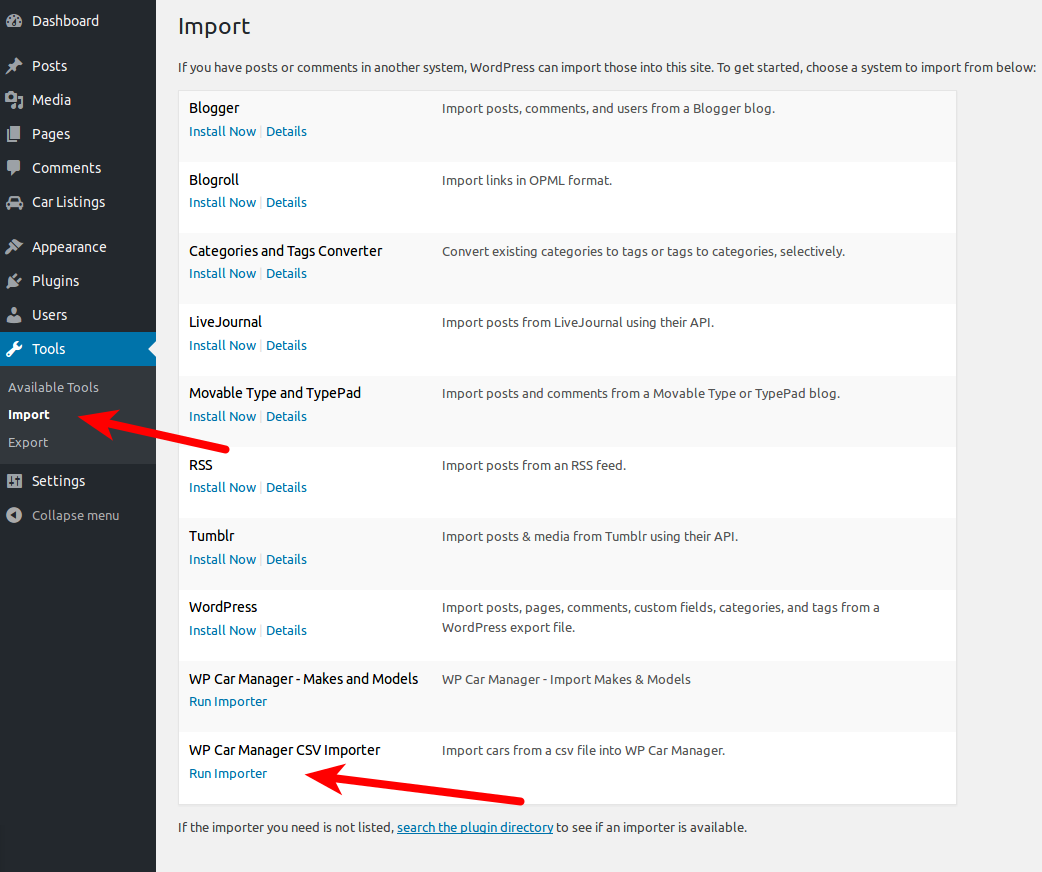Screen dimensions: 1042x872
Task: Open Available Tools submenu item
Action: coord(53,387)
